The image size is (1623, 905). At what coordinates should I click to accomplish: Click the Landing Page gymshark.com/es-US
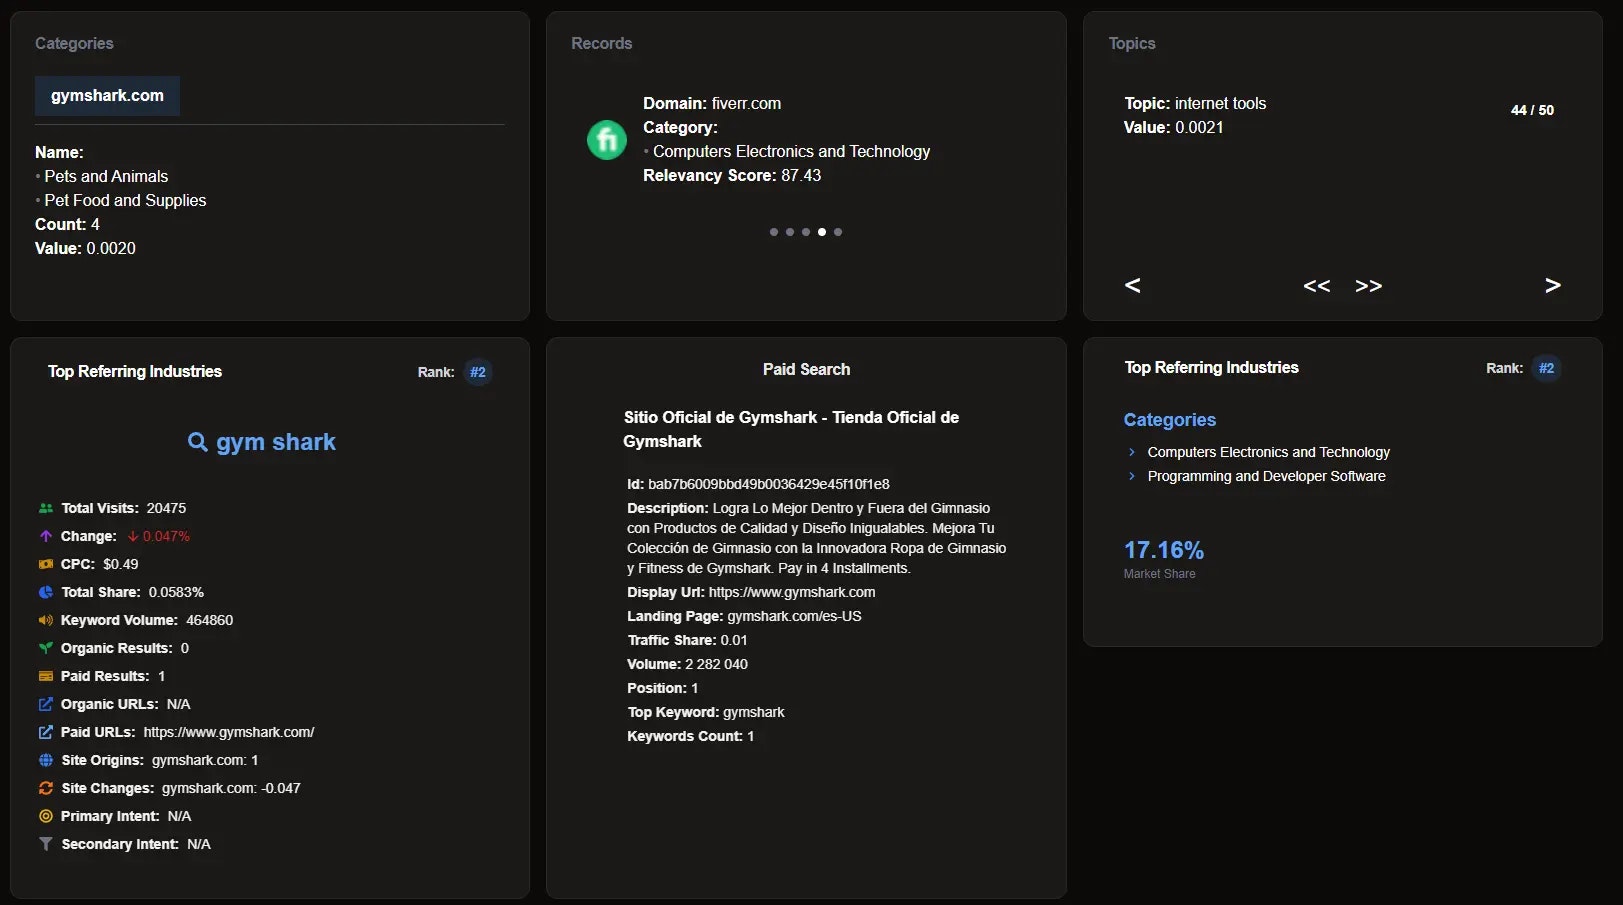(794, 616)
